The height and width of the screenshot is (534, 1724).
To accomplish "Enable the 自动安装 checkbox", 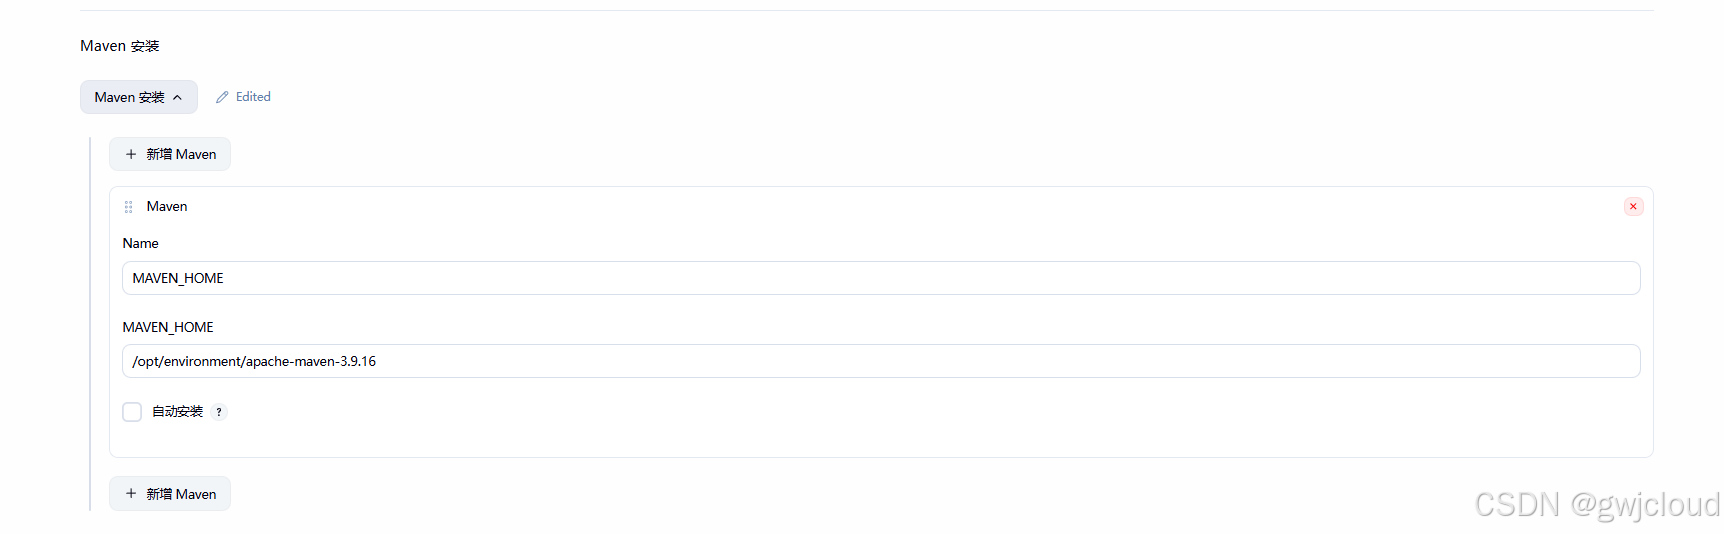I will [x=132, y=412].
